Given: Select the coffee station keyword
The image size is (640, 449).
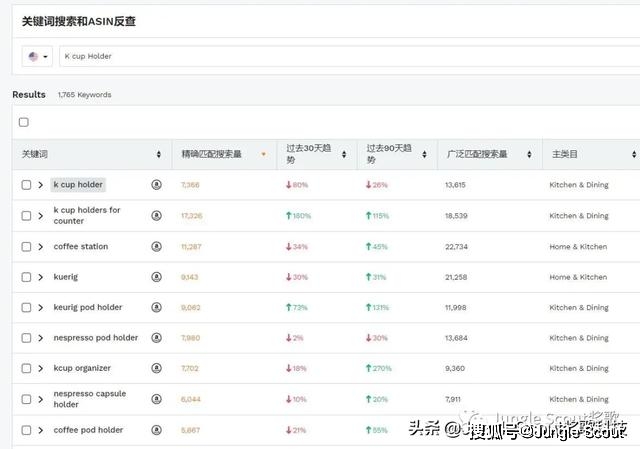Looking at the screenshot, I should click(x=81, y=247).
